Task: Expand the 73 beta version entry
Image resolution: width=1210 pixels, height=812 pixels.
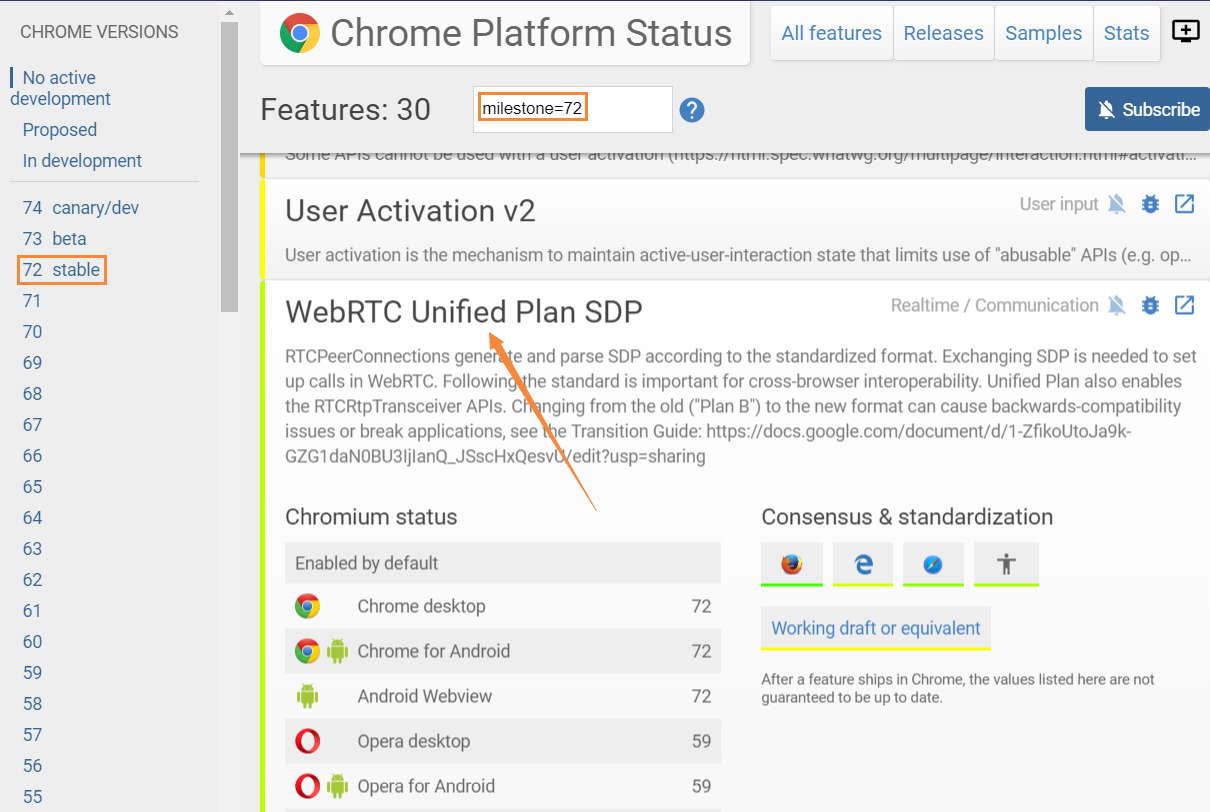Action: click(x=60, y=238)
